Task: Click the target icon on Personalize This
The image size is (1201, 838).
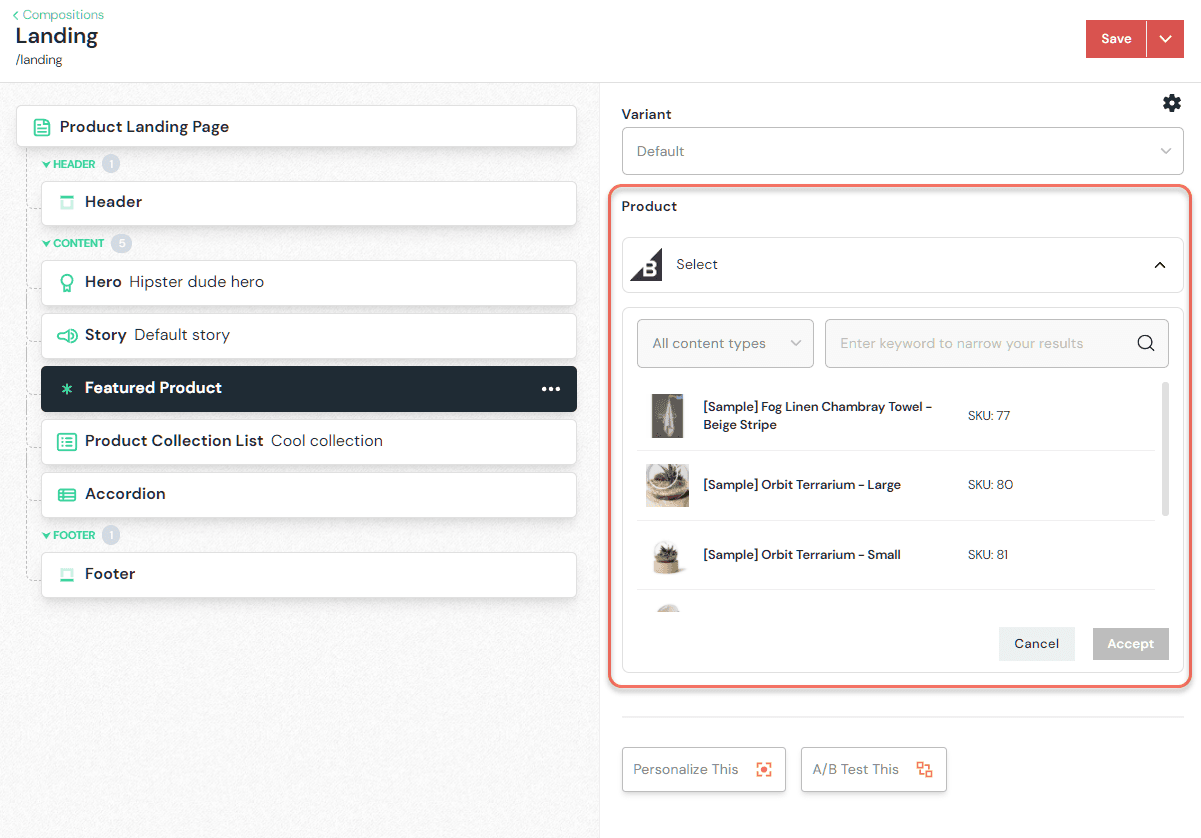Action: (764, 769)
